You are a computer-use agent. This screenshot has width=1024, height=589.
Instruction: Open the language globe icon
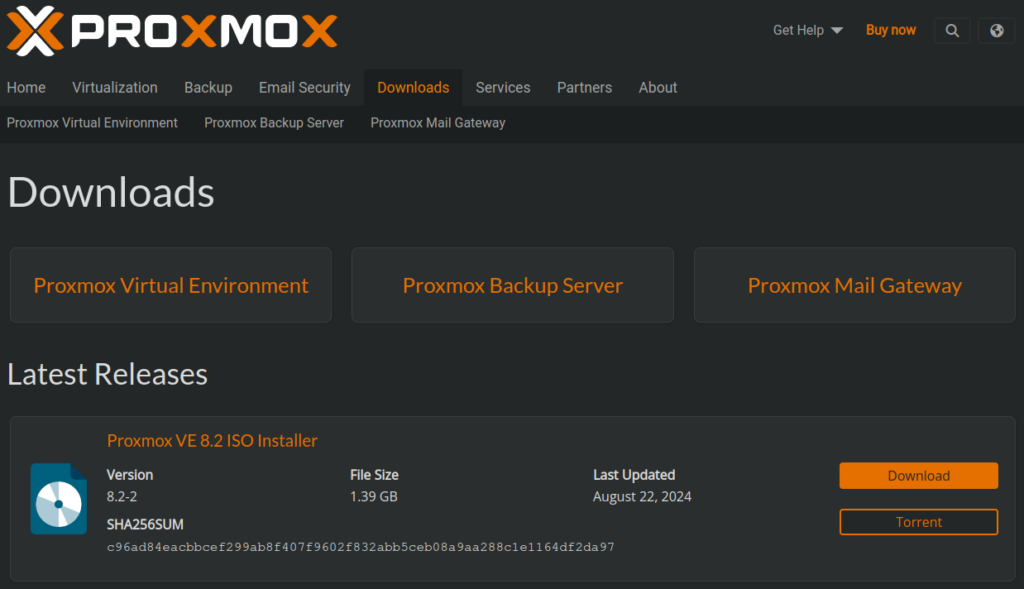tap(996, 30)
